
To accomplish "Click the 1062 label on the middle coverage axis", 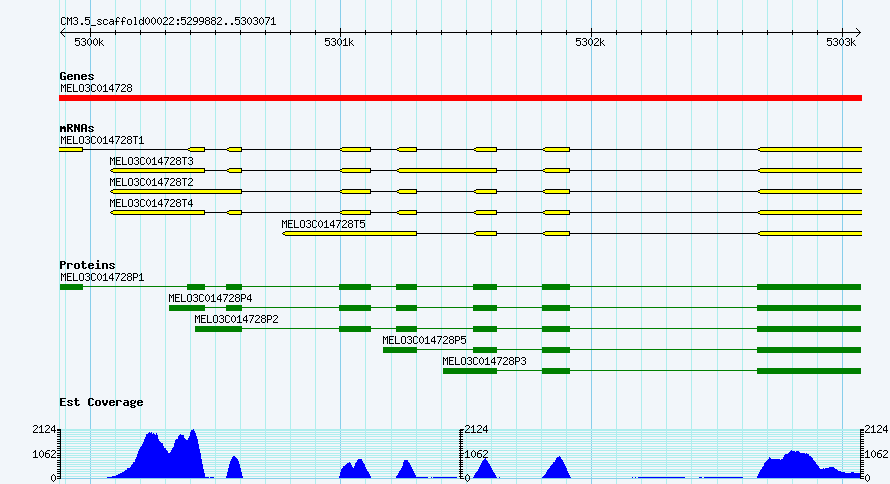I will click(476, 454).
